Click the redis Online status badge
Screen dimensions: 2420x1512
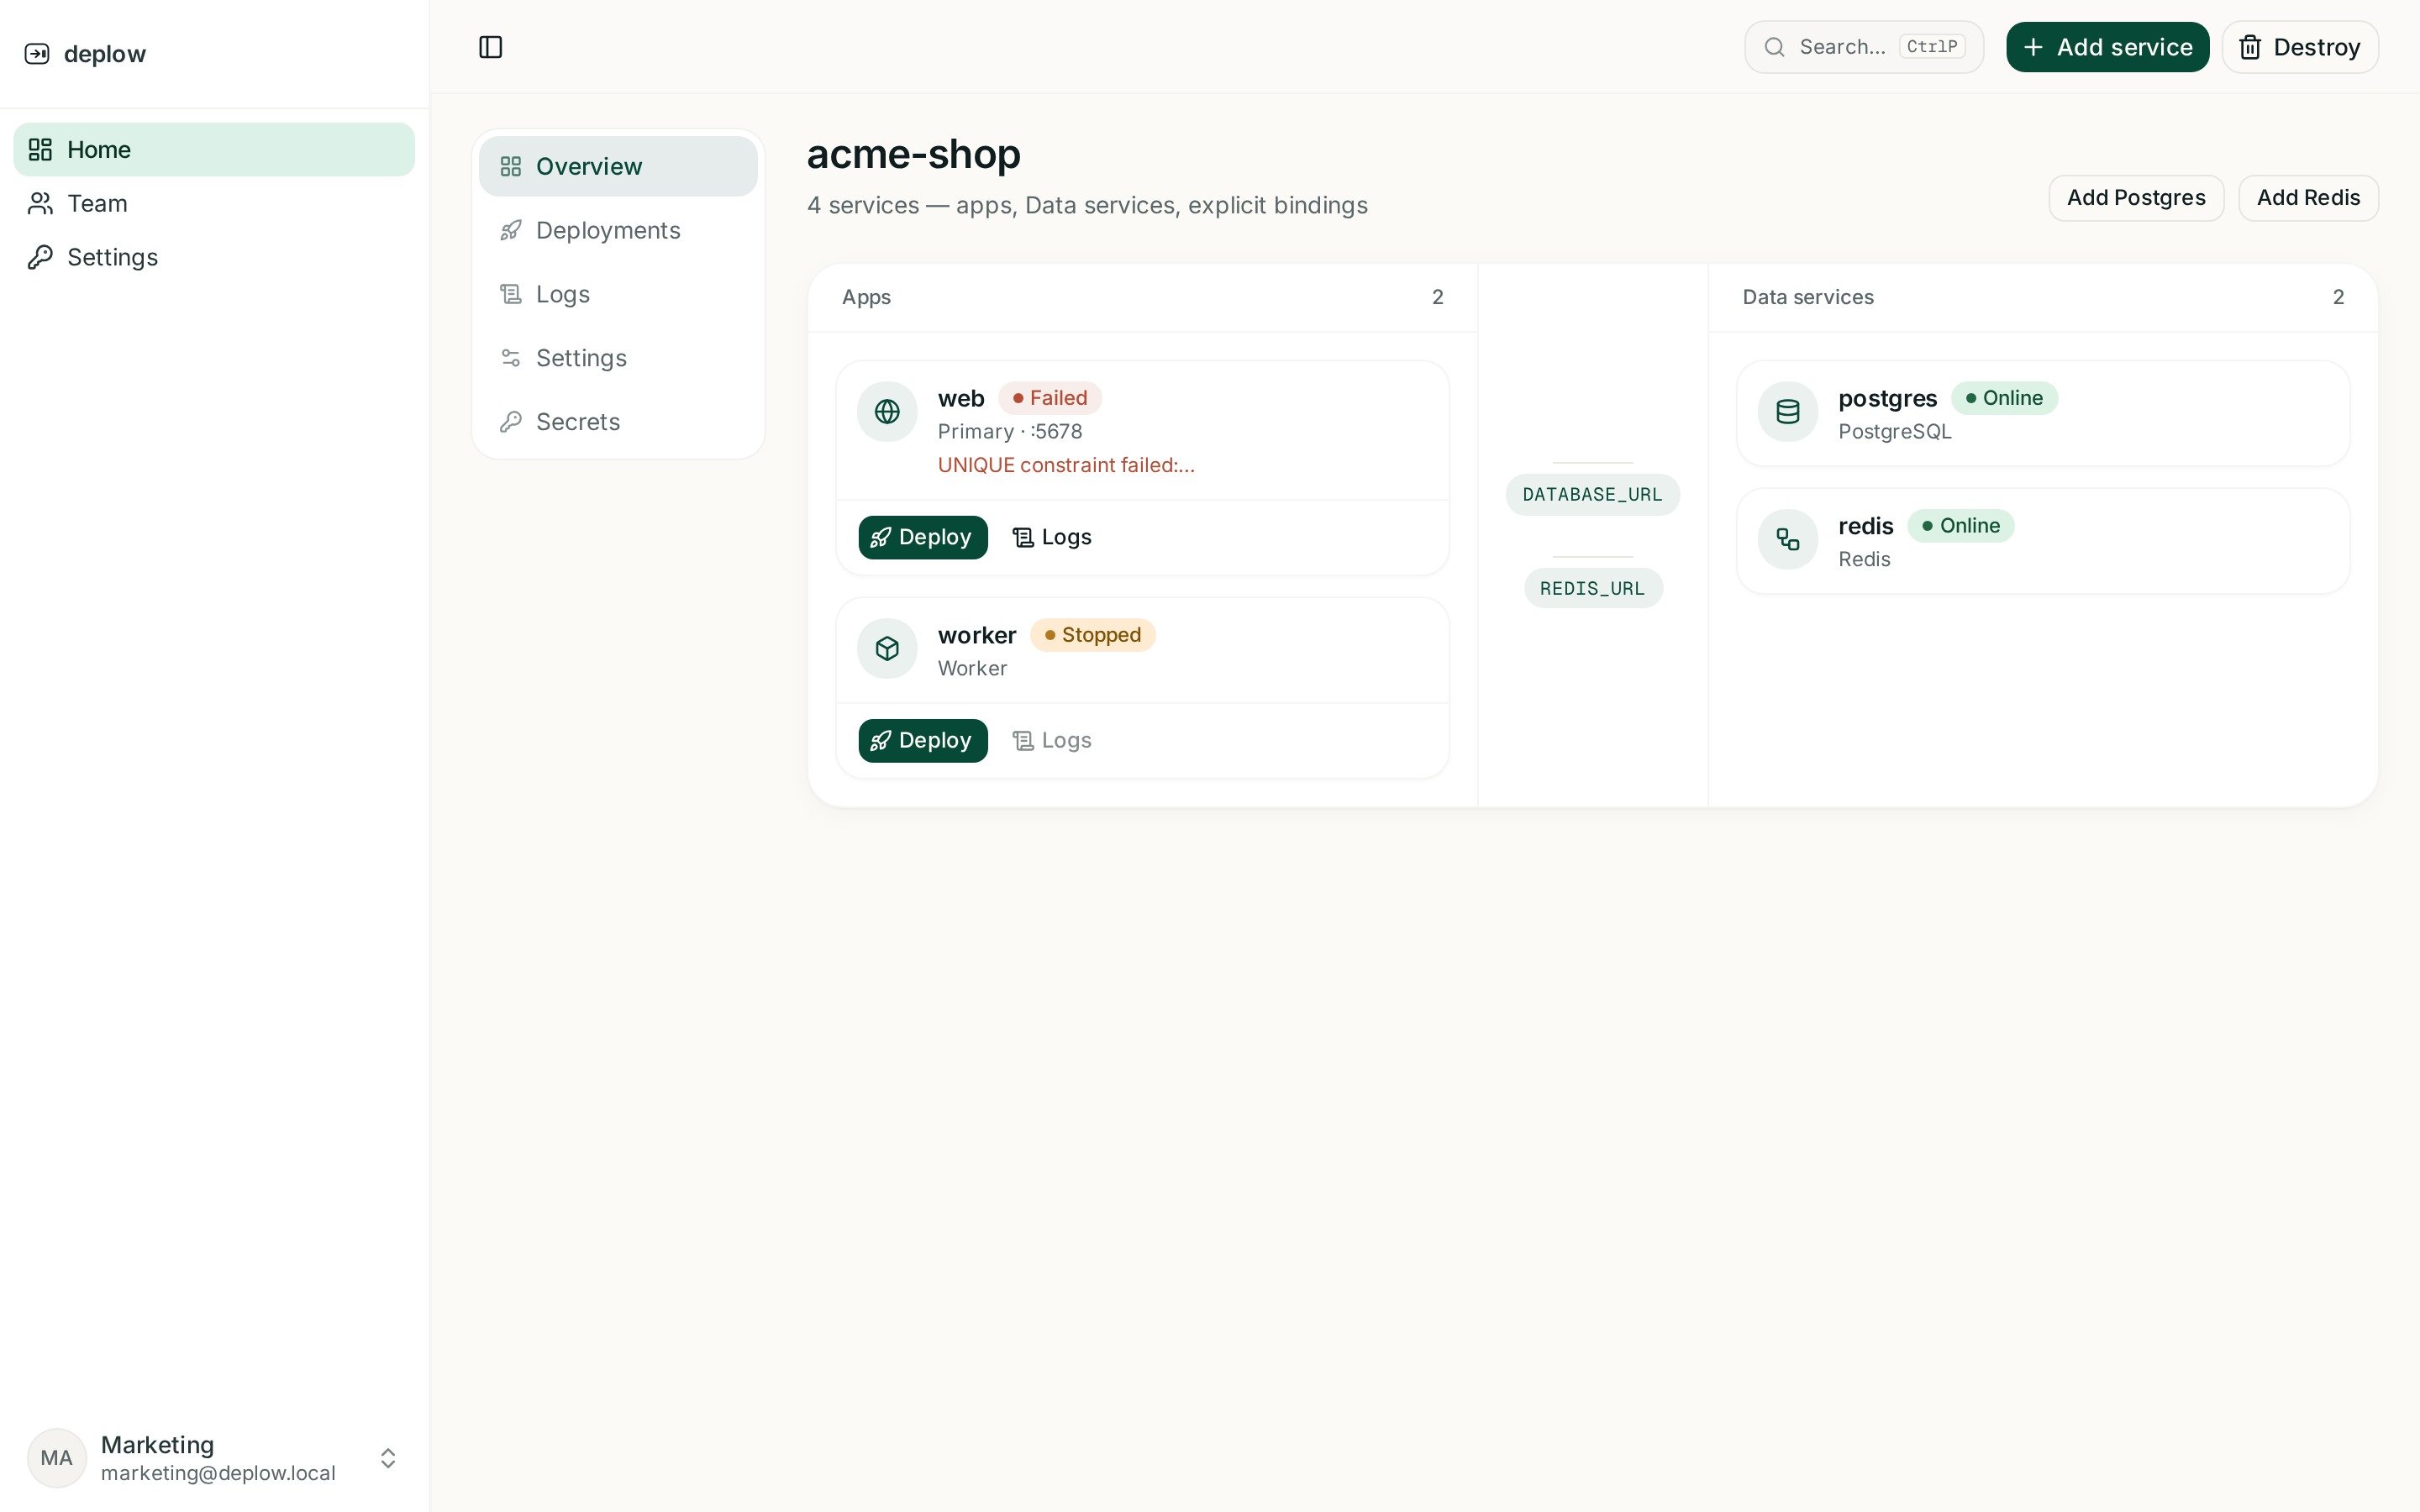1960,526
